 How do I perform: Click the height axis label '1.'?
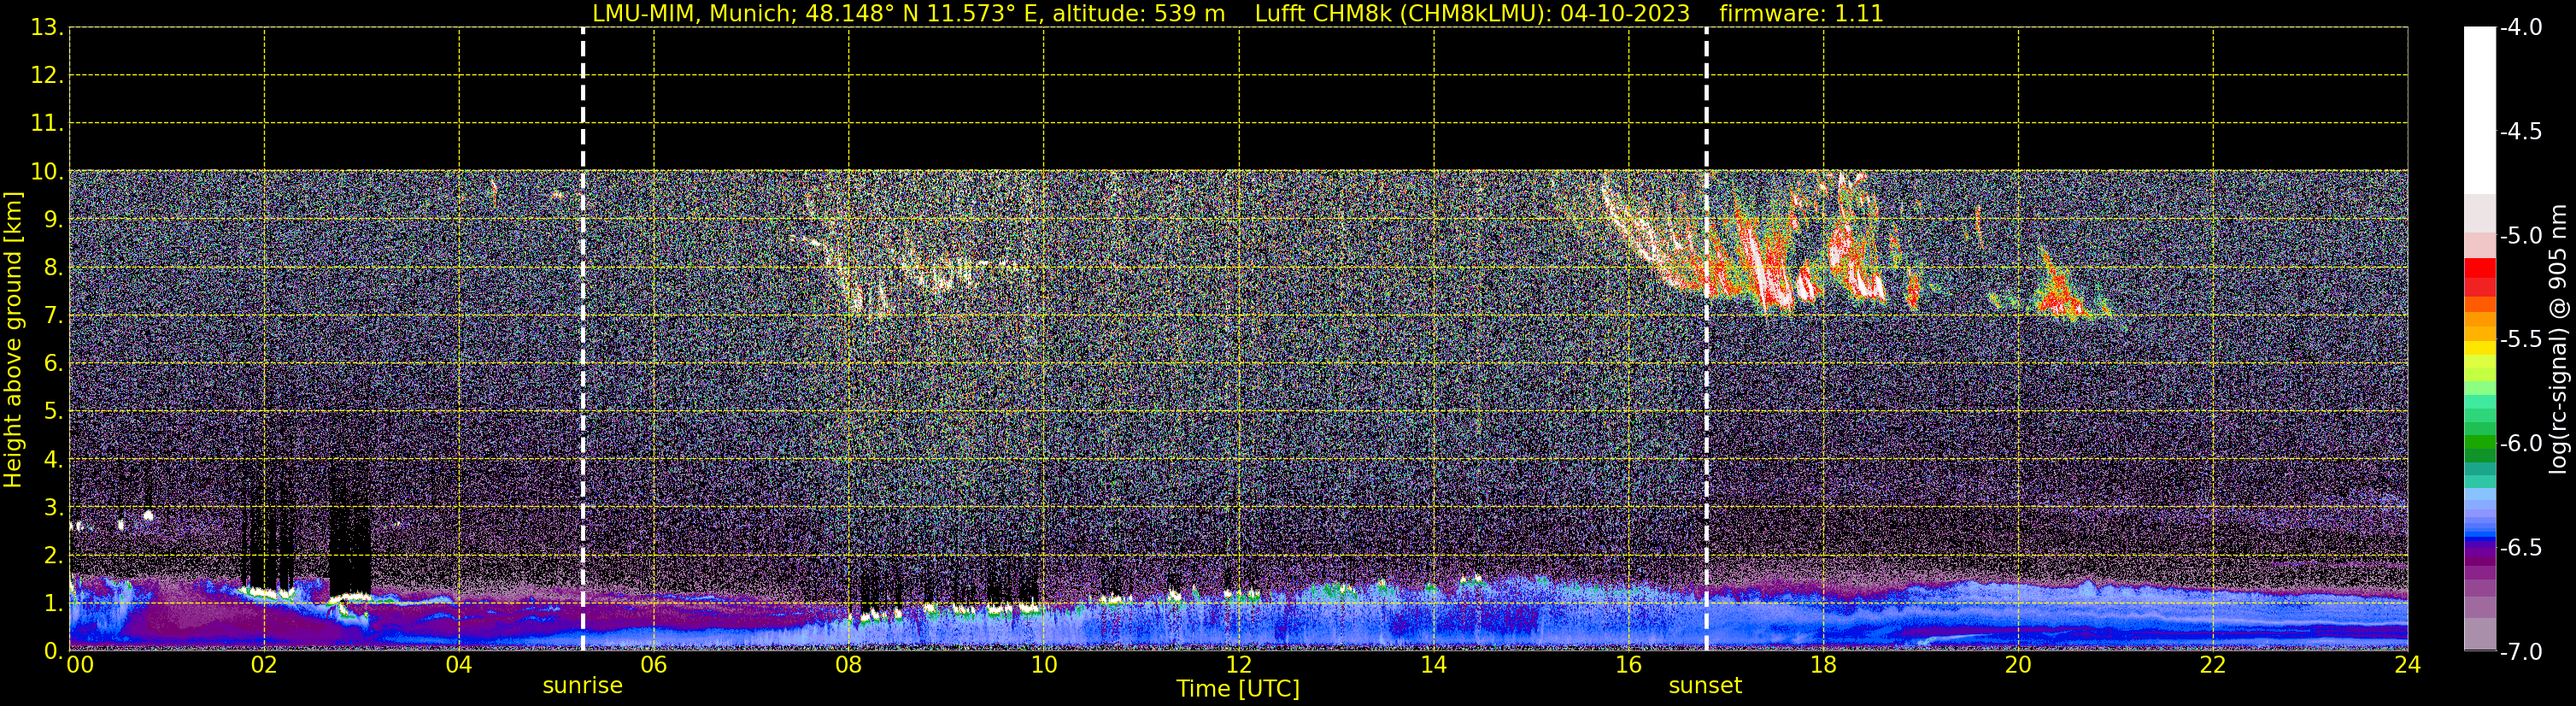pos(54,604)
